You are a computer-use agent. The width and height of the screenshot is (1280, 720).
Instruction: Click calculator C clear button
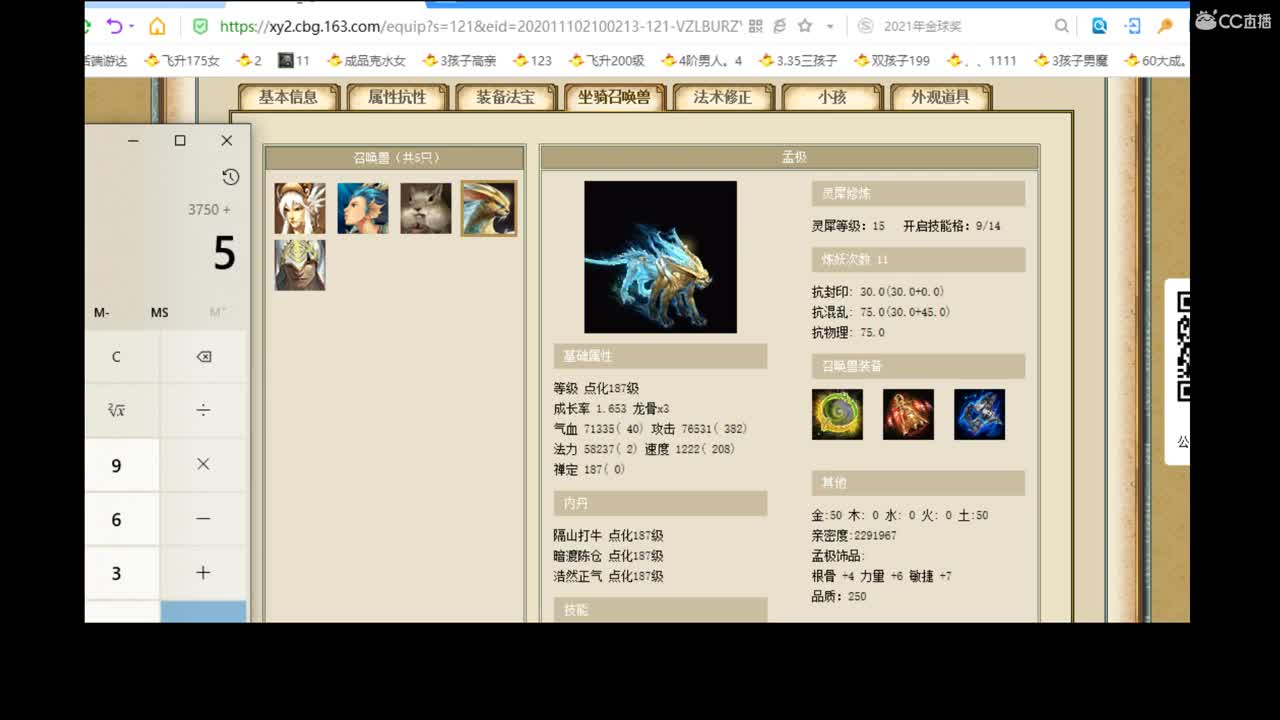116,356
